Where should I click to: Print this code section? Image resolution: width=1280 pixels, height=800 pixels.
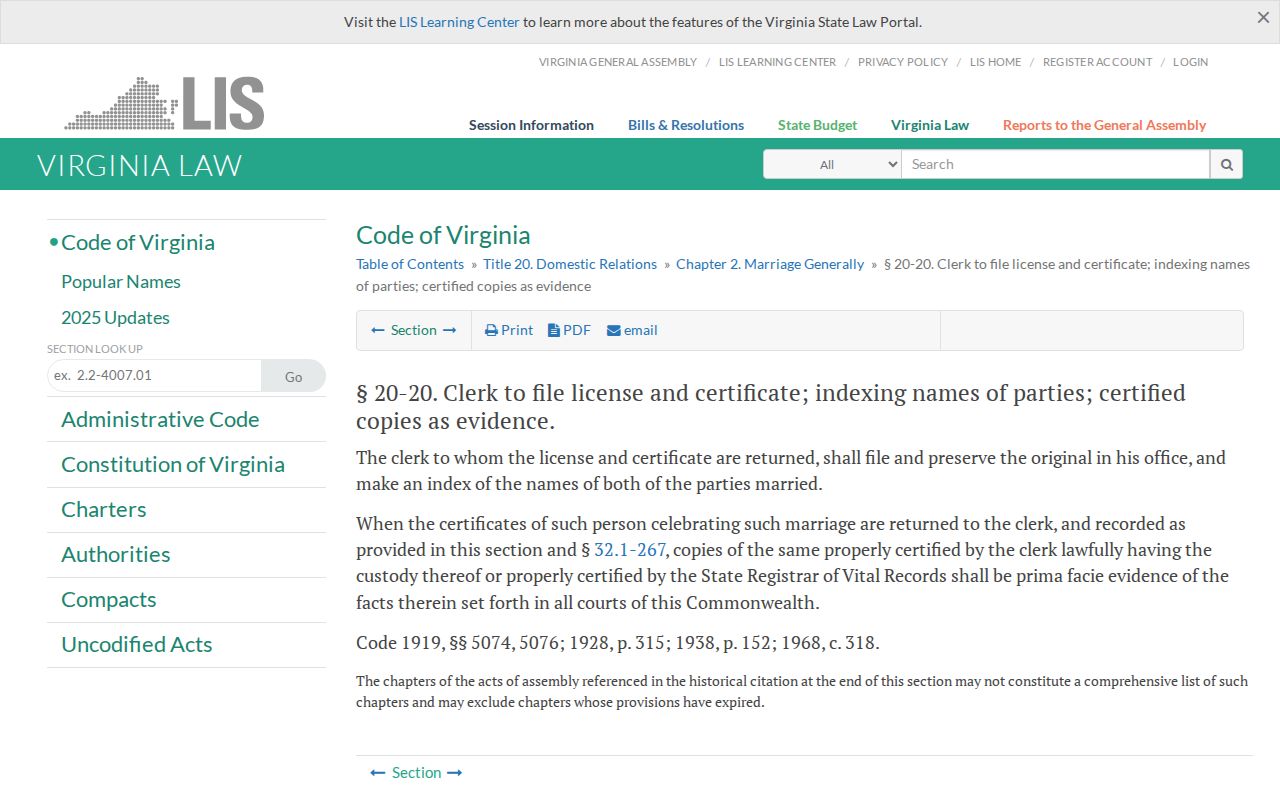pos(509,330)
